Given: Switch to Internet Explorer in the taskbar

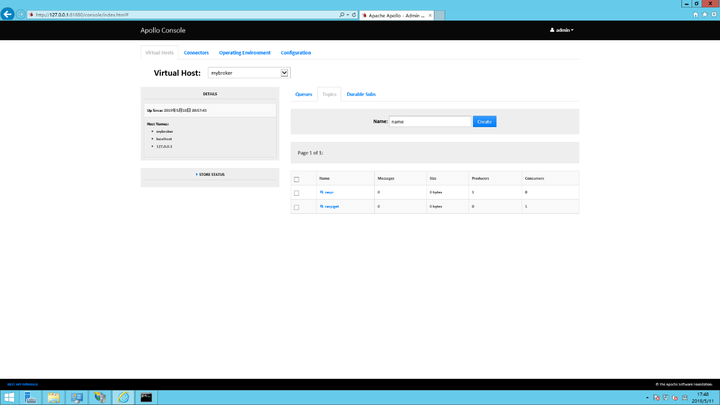Looking at the screenshot, I should click(124, 397).
